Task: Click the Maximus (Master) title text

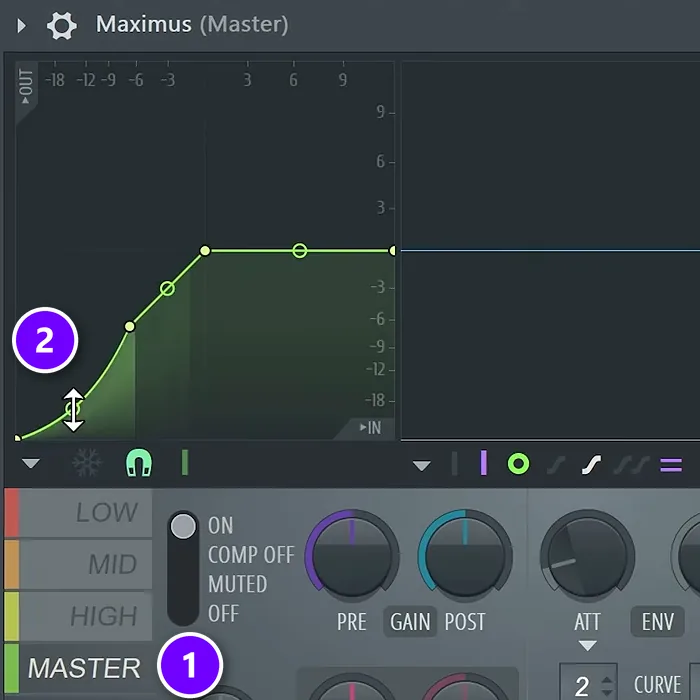Action: pyautogui.click(x=192, y=25)
